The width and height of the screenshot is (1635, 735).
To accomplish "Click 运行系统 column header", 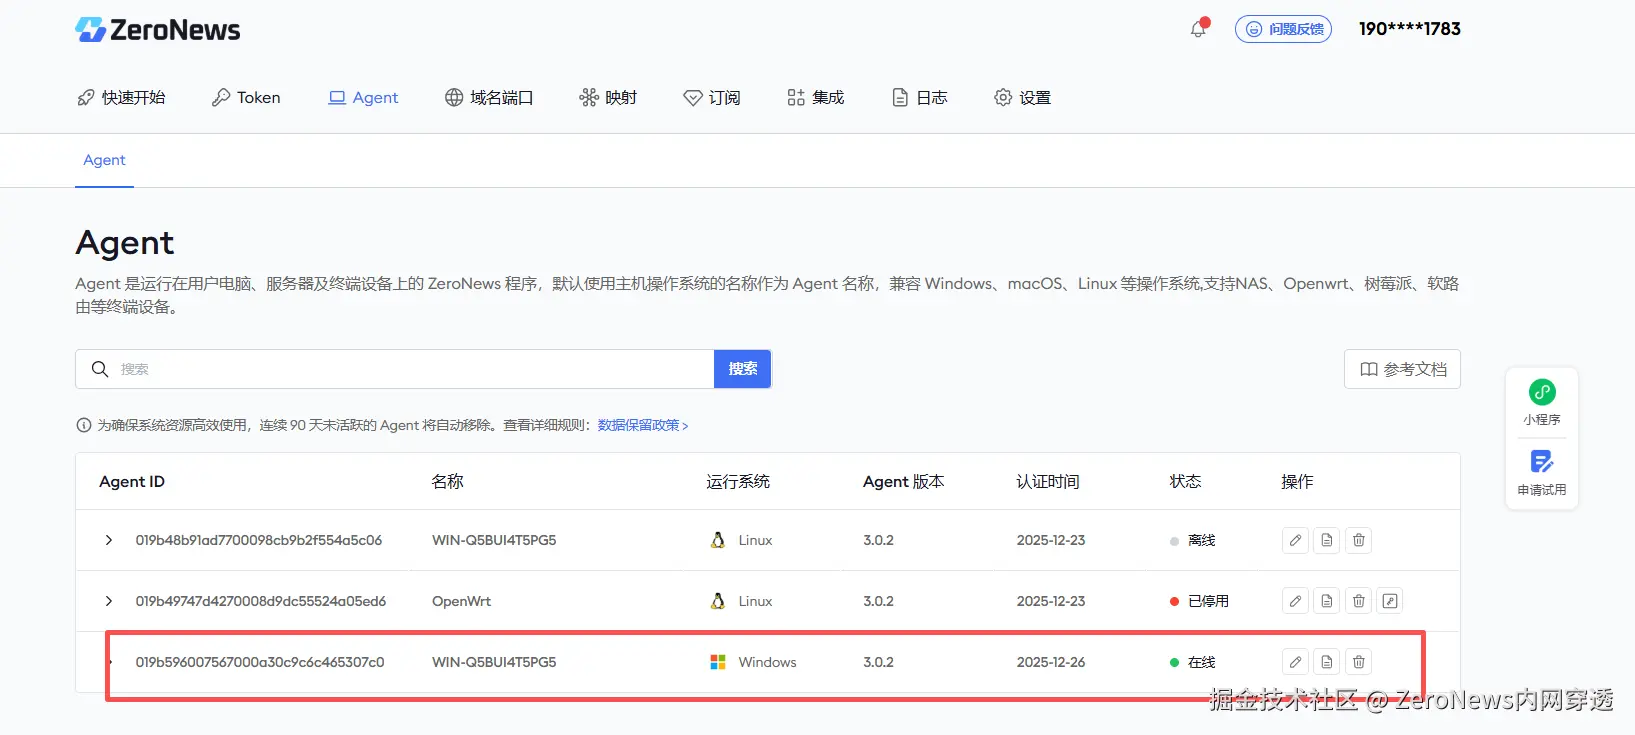I will (738, 481).
